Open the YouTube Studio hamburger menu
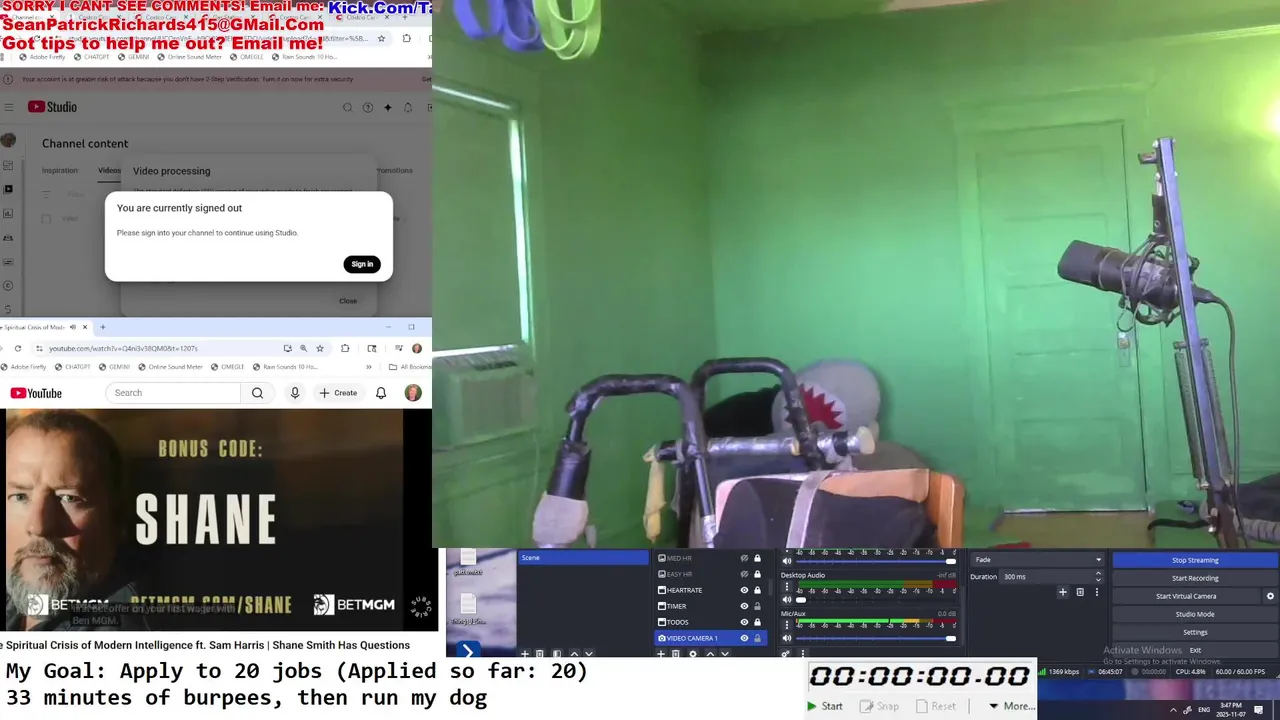The width and height of the screenshot is (1280, 720). click(9, 107)
